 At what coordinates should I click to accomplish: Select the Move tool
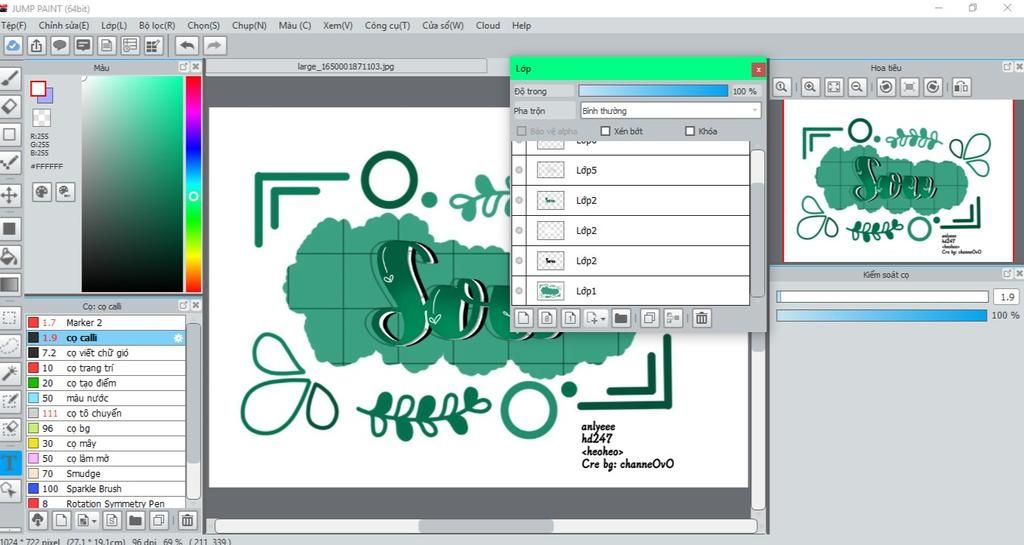(9, 195)
